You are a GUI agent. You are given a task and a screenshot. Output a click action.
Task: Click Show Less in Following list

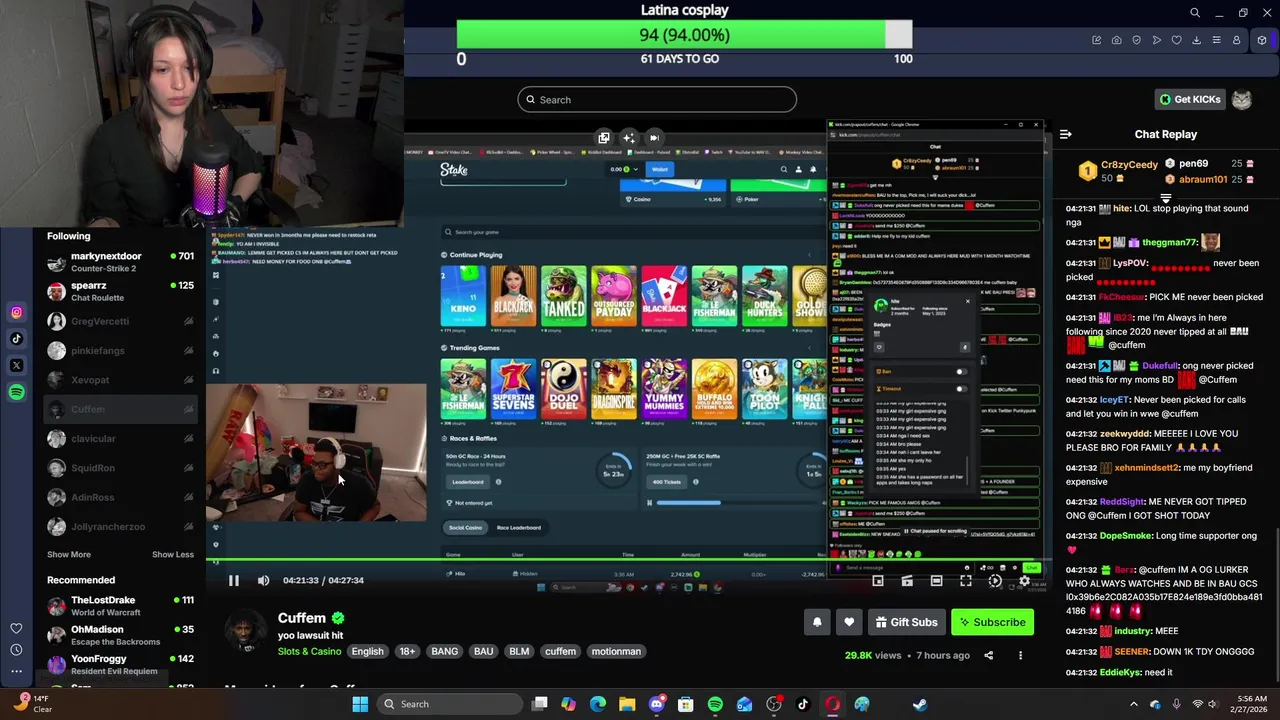(x=173, y=554)
